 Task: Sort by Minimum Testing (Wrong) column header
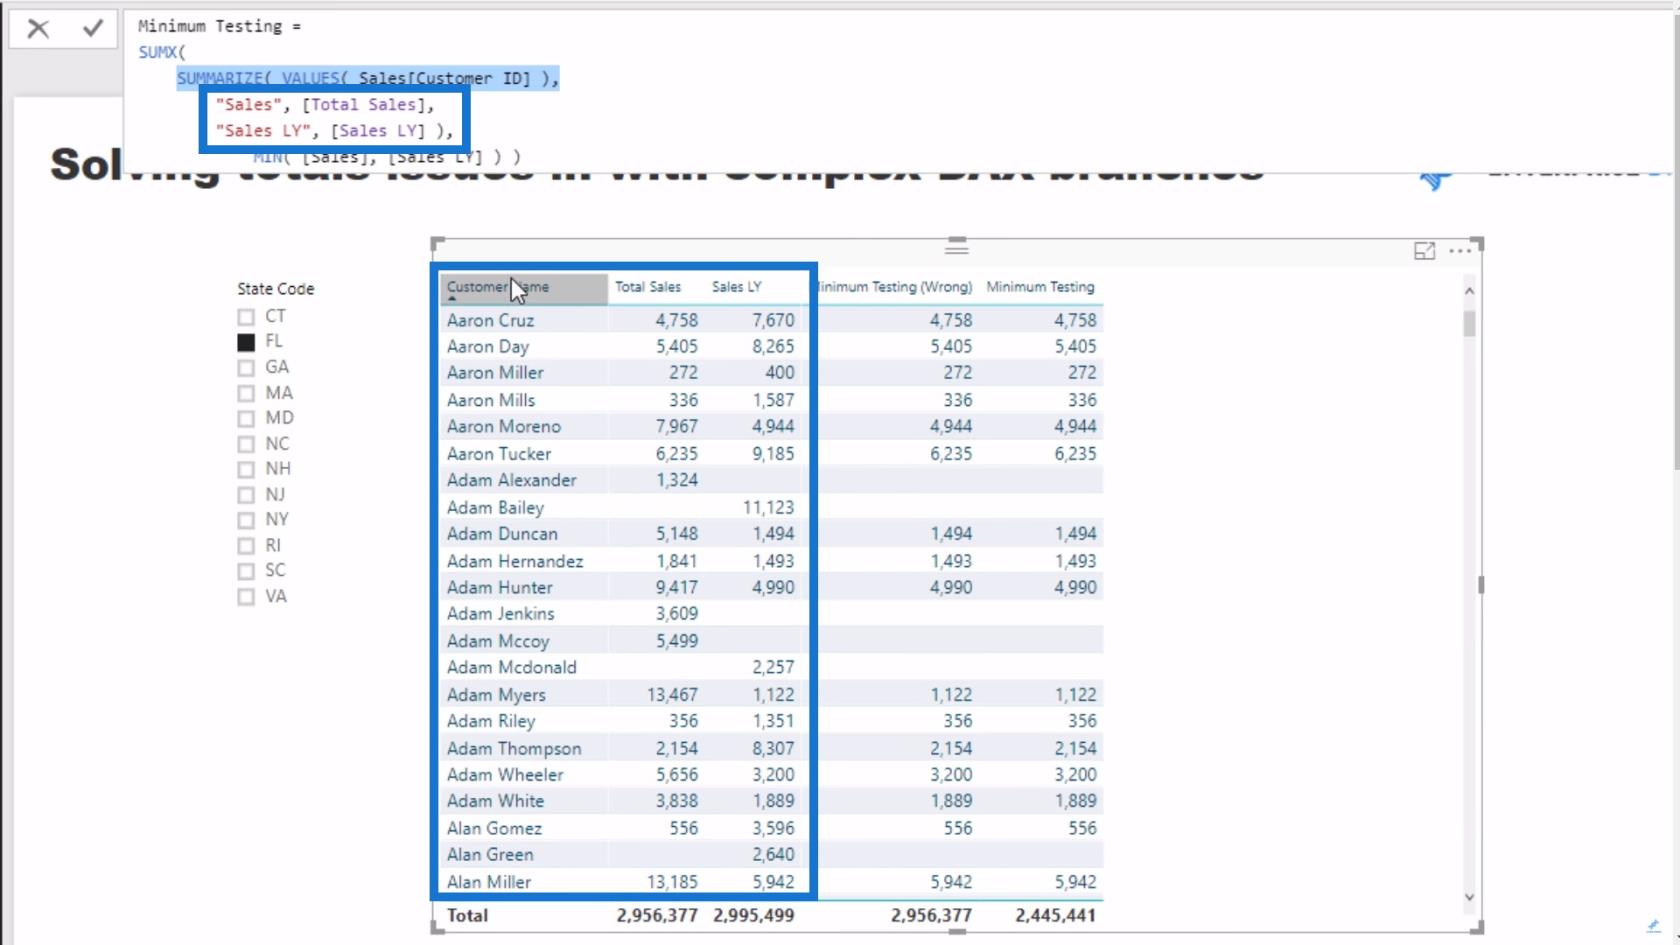point(896,287)
